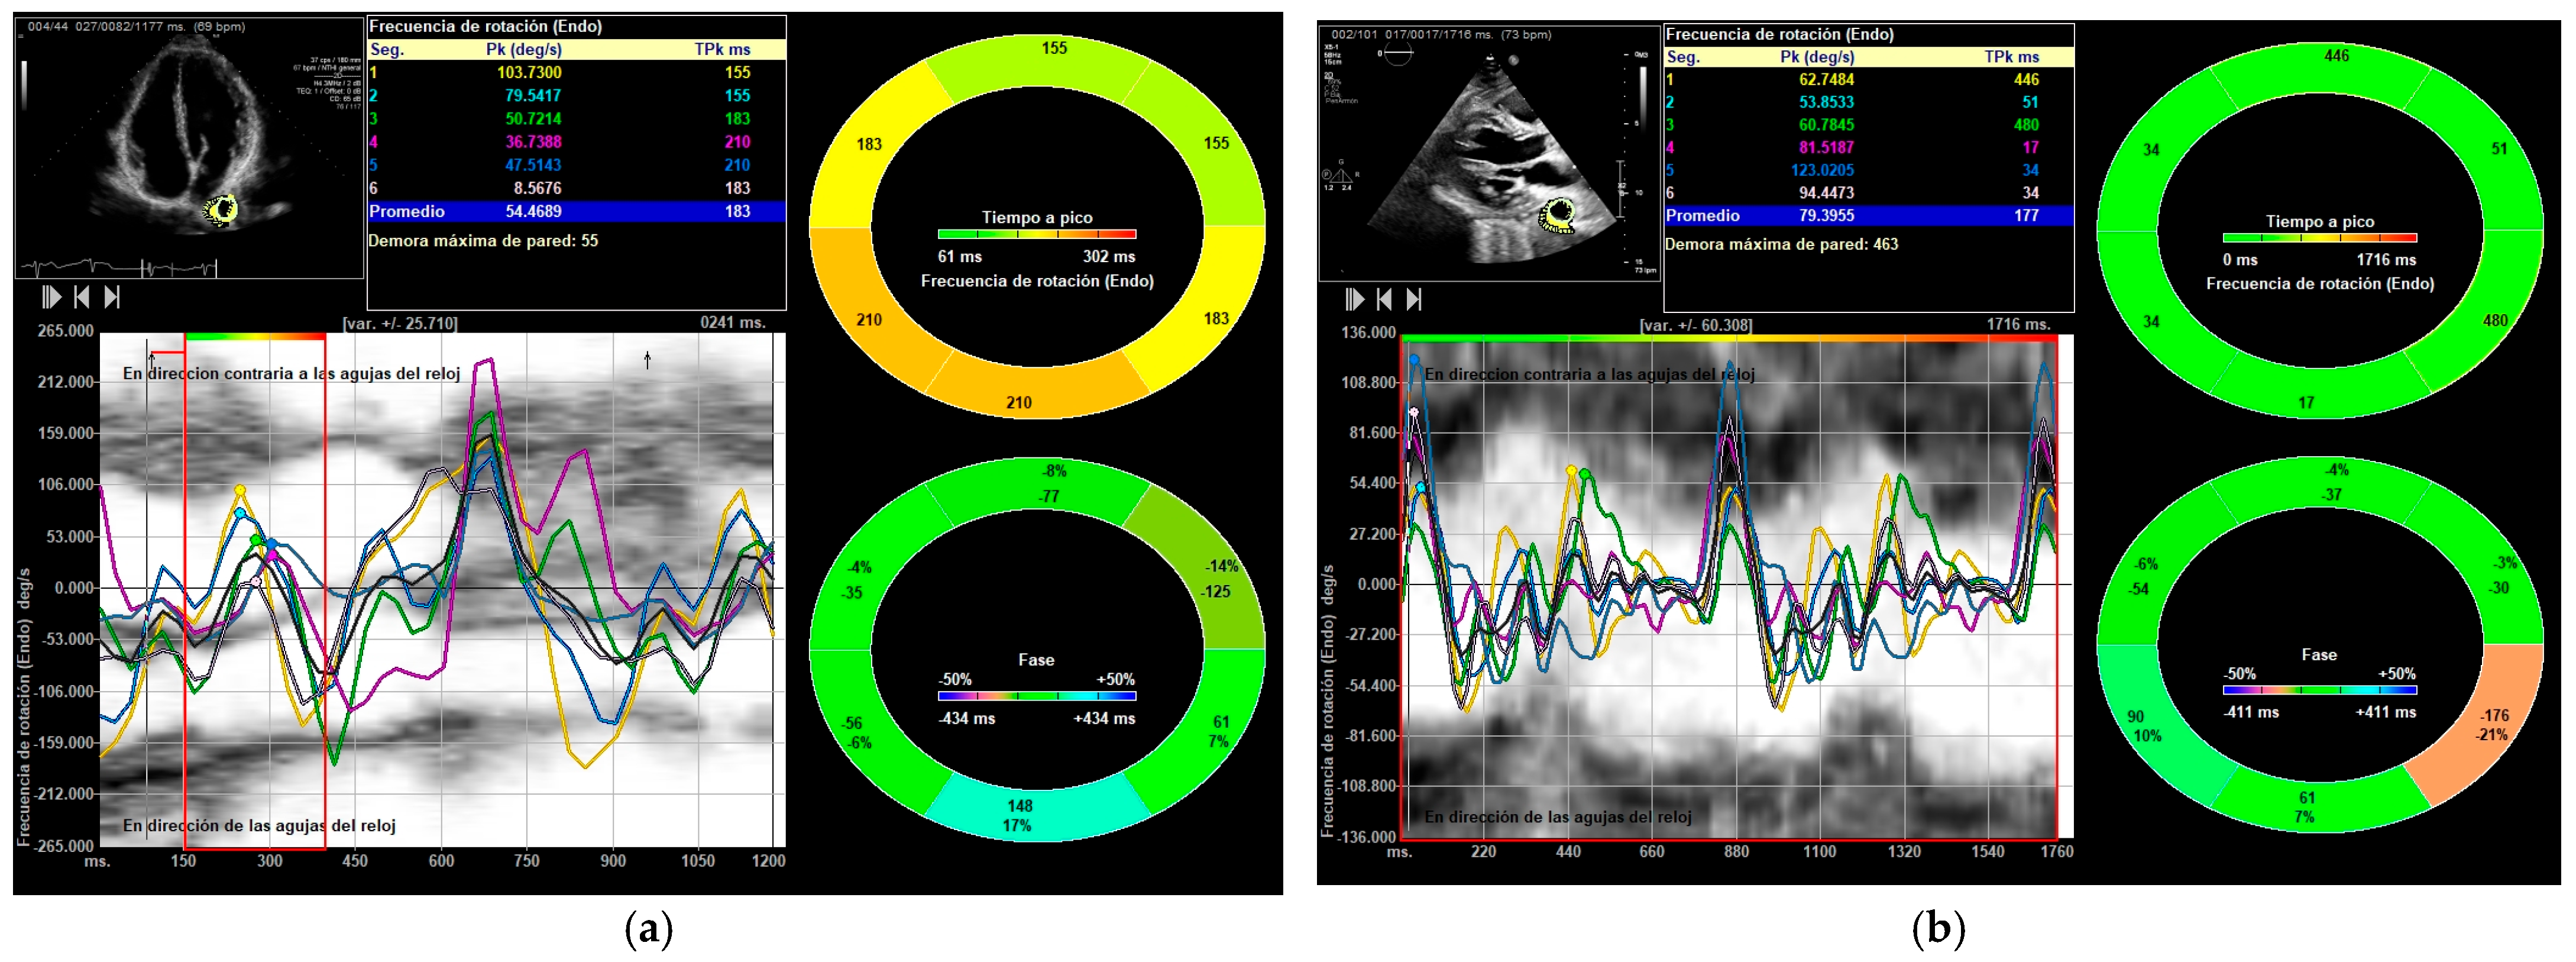This screenshot has width=2576, height=962.
Task: Click Fase color scale in right panel
Action: tap(2319, 689)
